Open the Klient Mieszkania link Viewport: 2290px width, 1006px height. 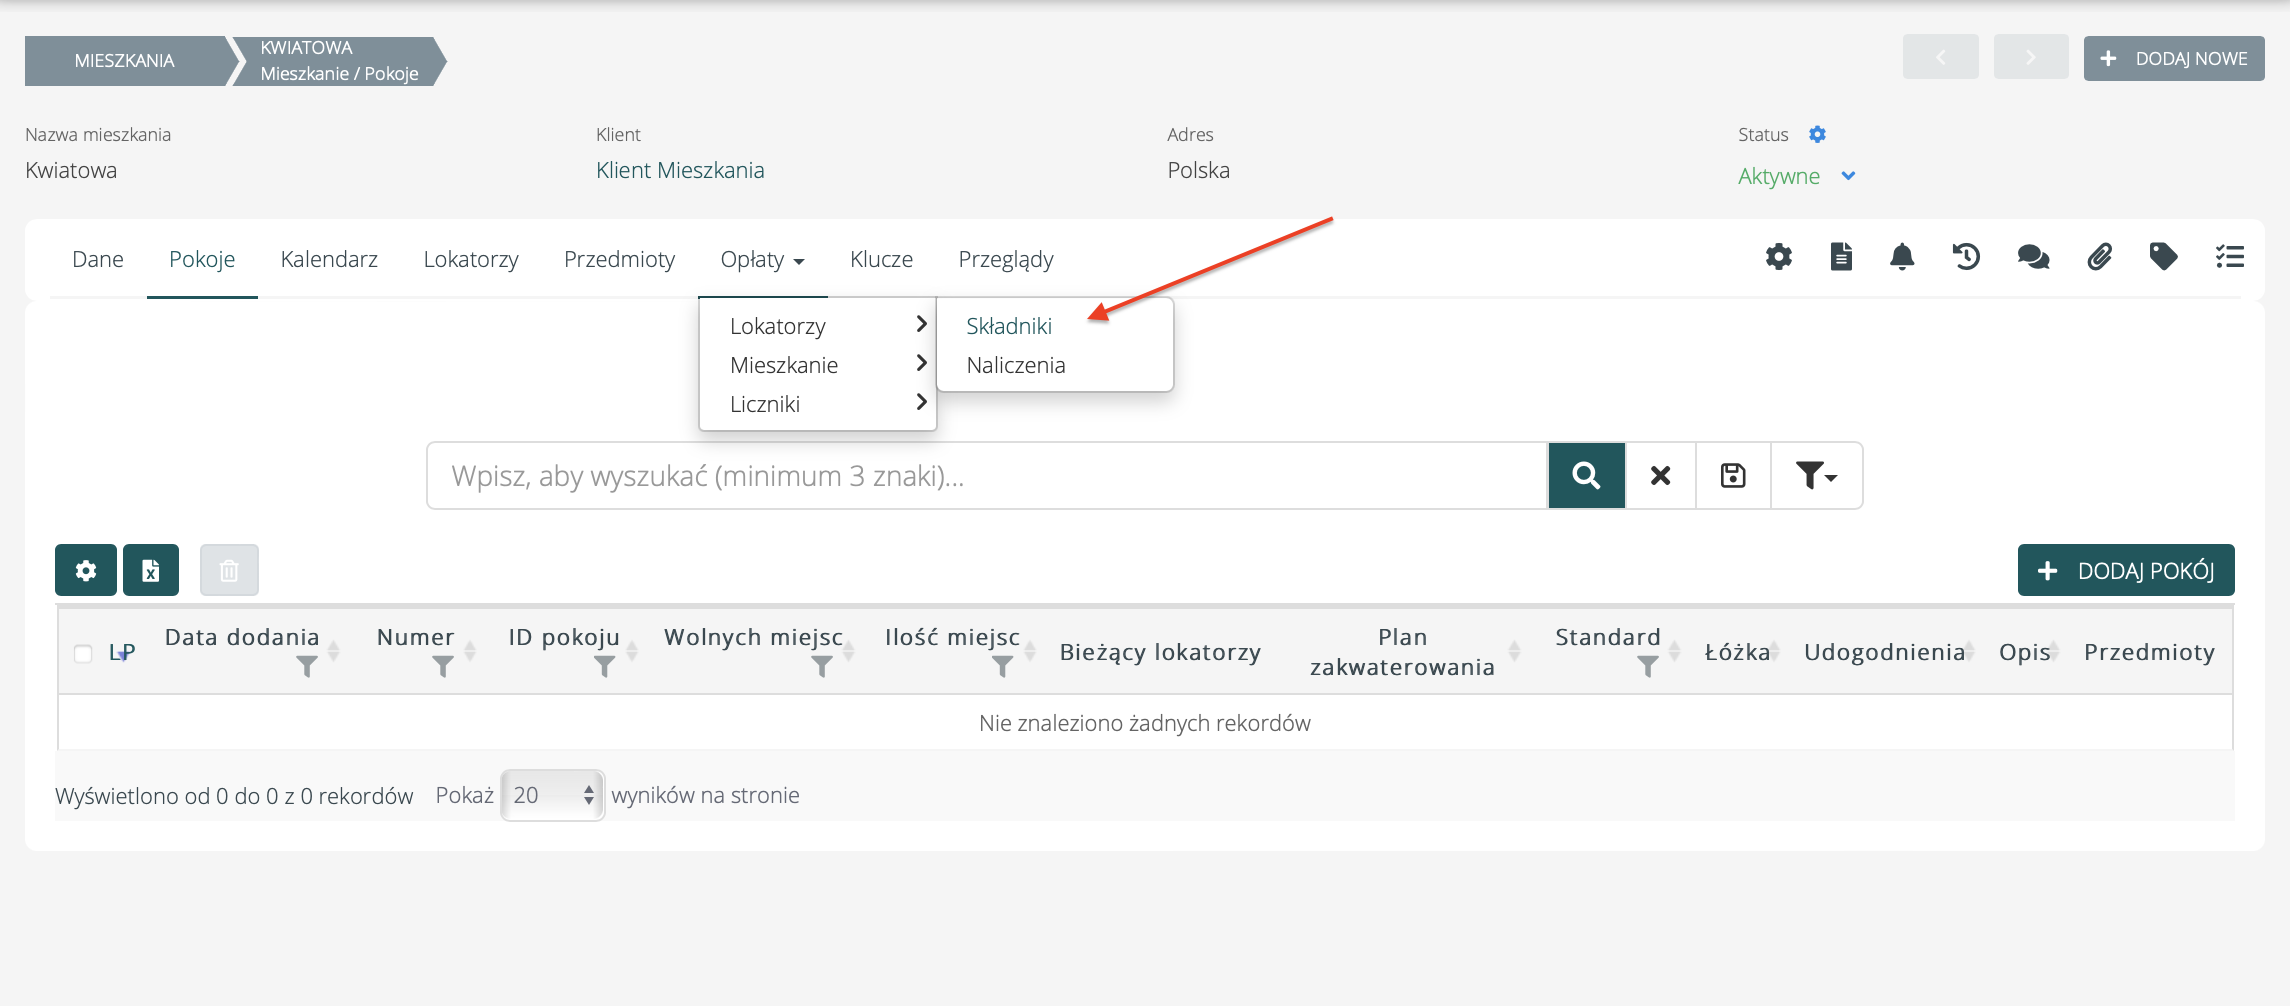point(680,171)
